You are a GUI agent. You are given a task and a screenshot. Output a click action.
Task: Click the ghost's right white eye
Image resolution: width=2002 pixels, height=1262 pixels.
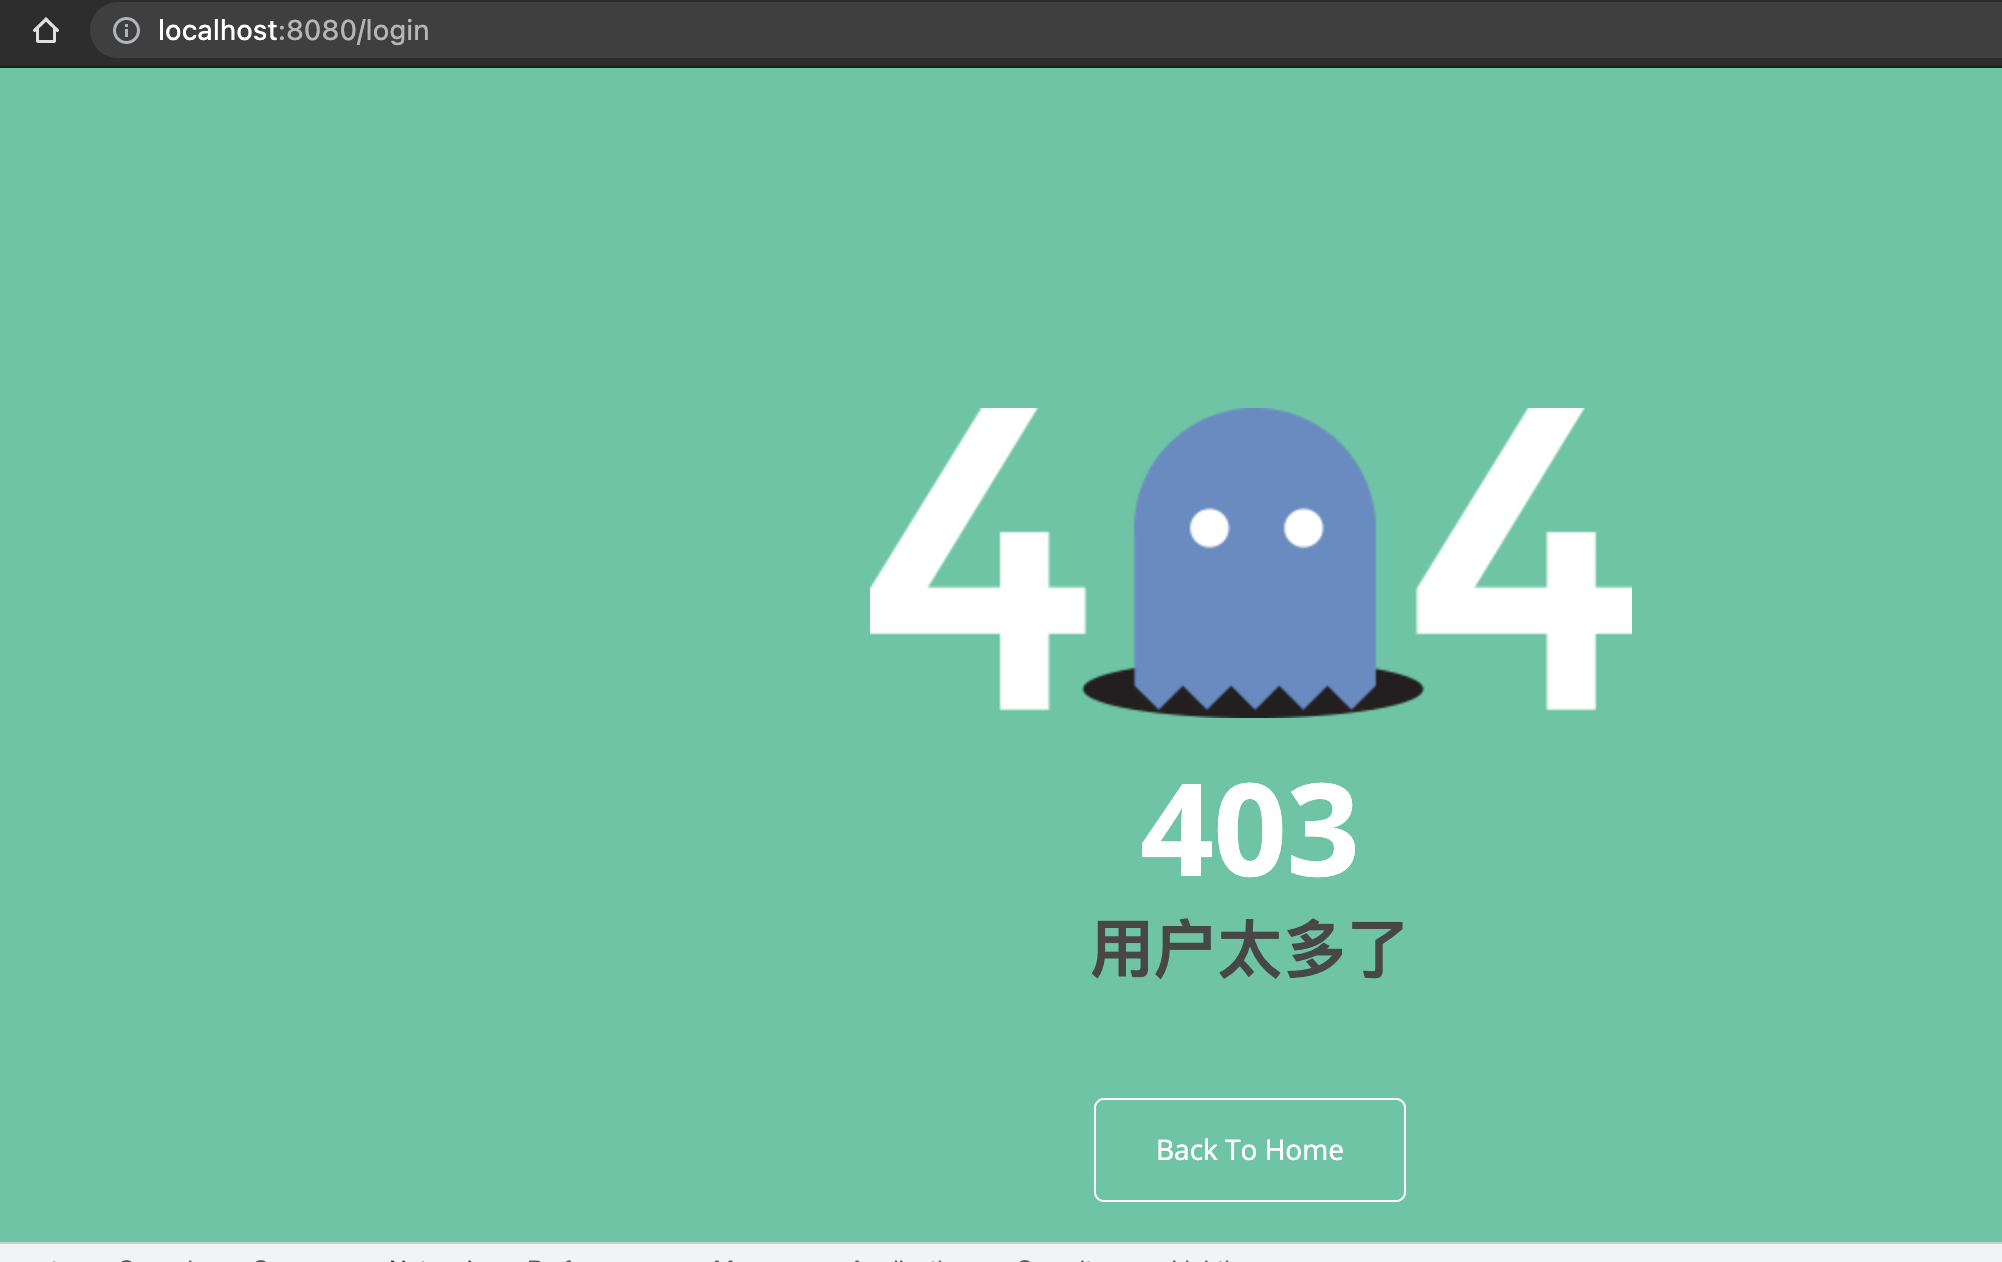coord(1303,528)
